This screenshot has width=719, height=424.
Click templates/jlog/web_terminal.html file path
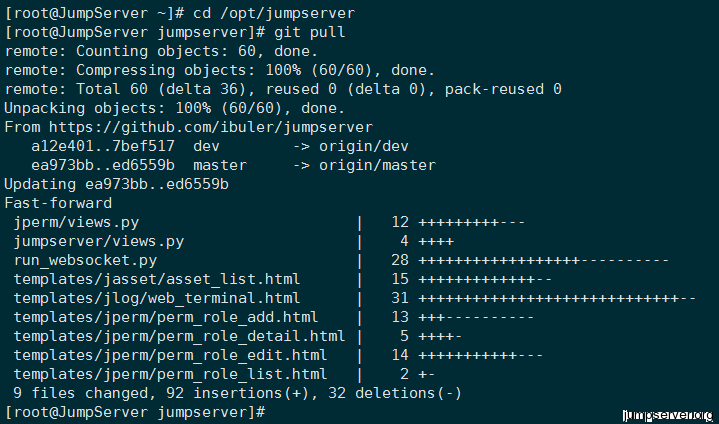tap(157, 298)
